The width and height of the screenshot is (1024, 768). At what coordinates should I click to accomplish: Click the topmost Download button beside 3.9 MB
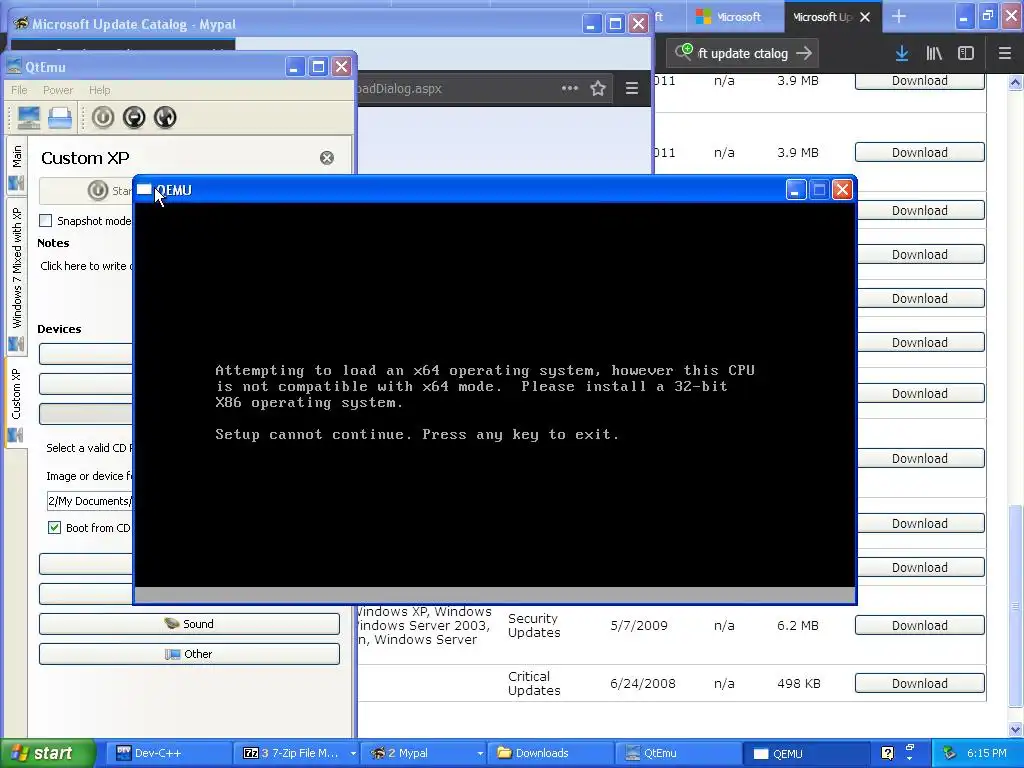(x=920, y=80)
